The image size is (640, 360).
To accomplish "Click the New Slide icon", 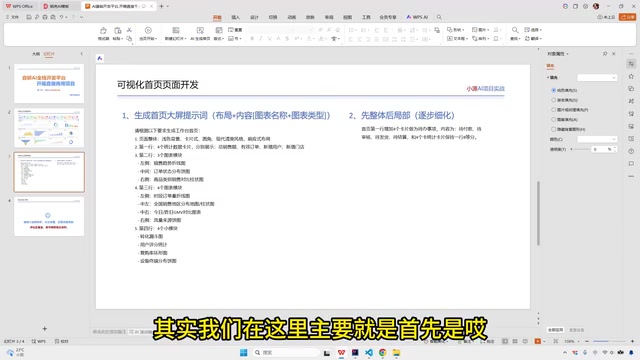I will 176,31.
